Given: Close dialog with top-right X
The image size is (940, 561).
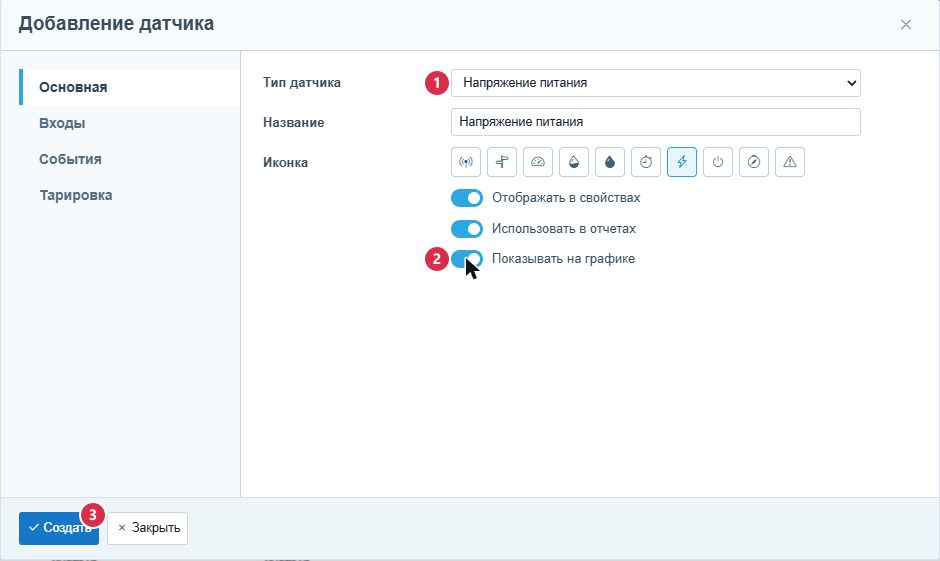Looking at the screenshot, I should [x=905, y=25].
